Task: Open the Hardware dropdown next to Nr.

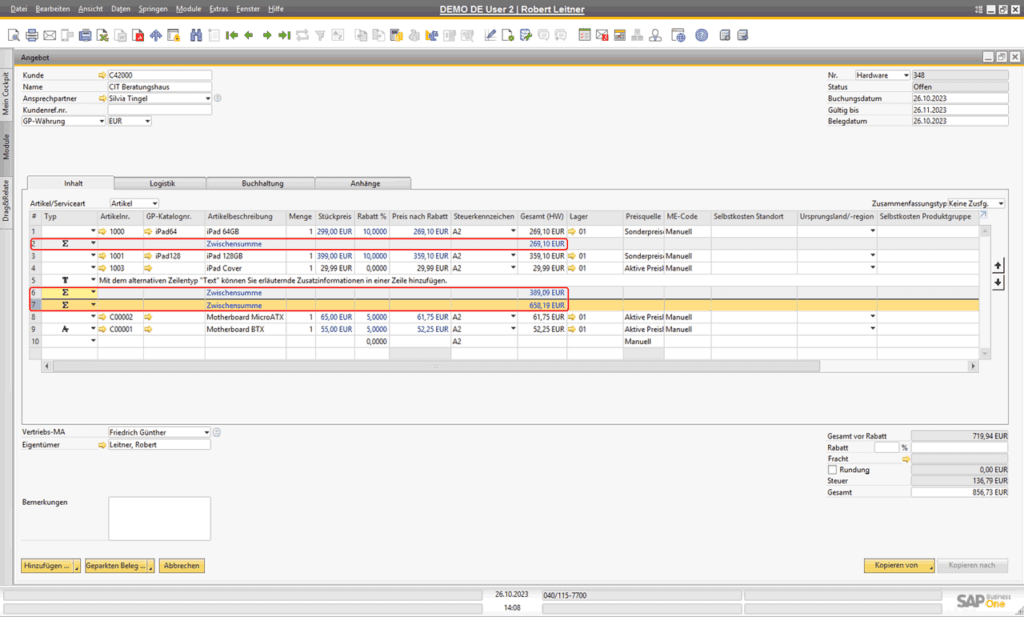Action: [905, 74]
